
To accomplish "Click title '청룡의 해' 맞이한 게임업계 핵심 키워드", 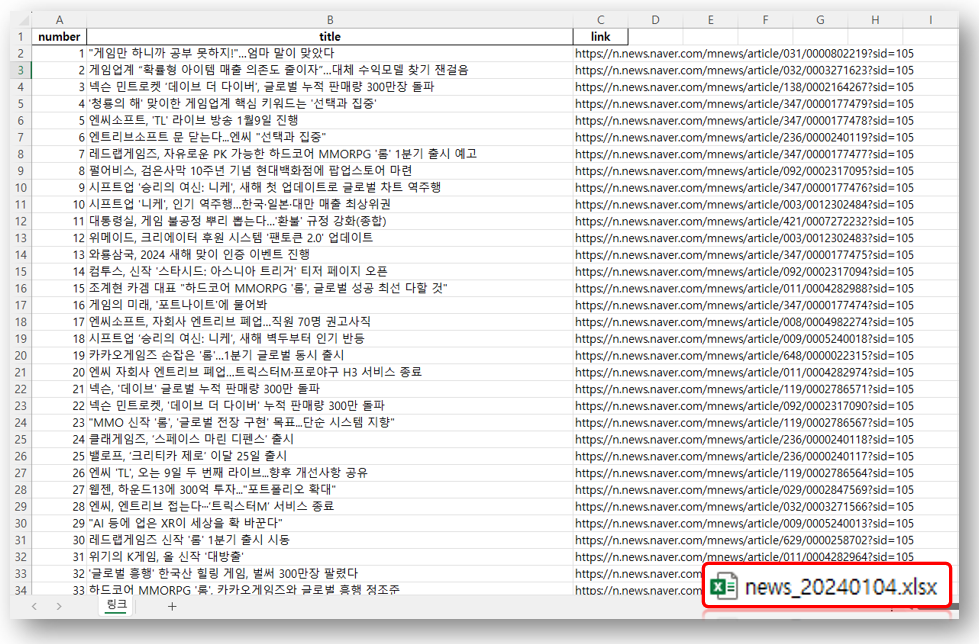I will click(232, 104).
